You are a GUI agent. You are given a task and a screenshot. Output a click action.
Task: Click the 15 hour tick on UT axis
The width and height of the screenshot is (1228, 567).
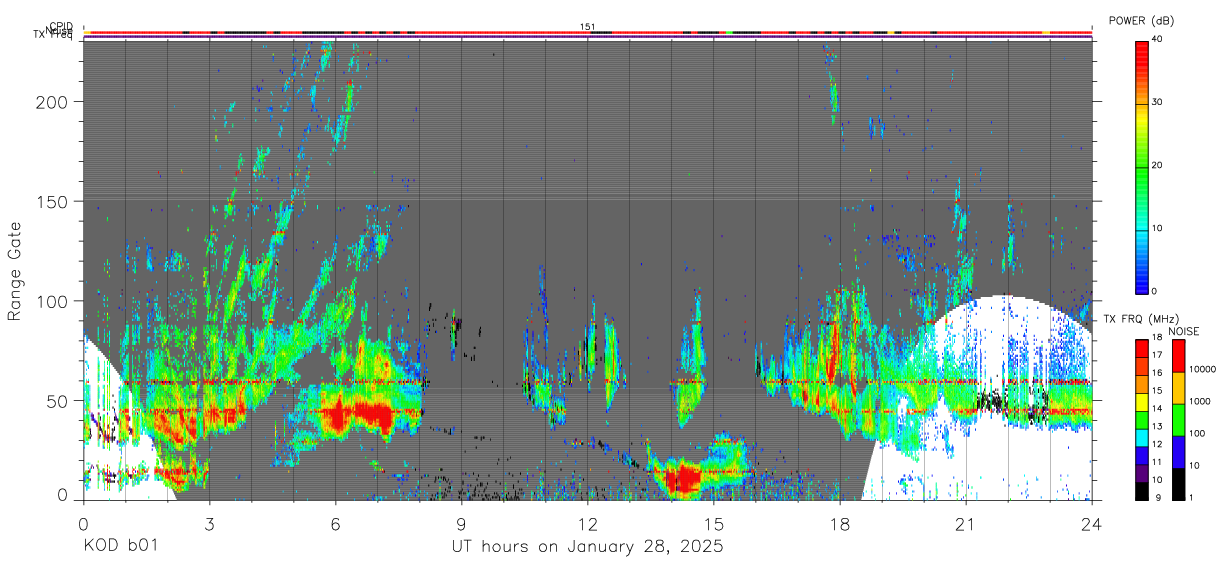point(713,523)
